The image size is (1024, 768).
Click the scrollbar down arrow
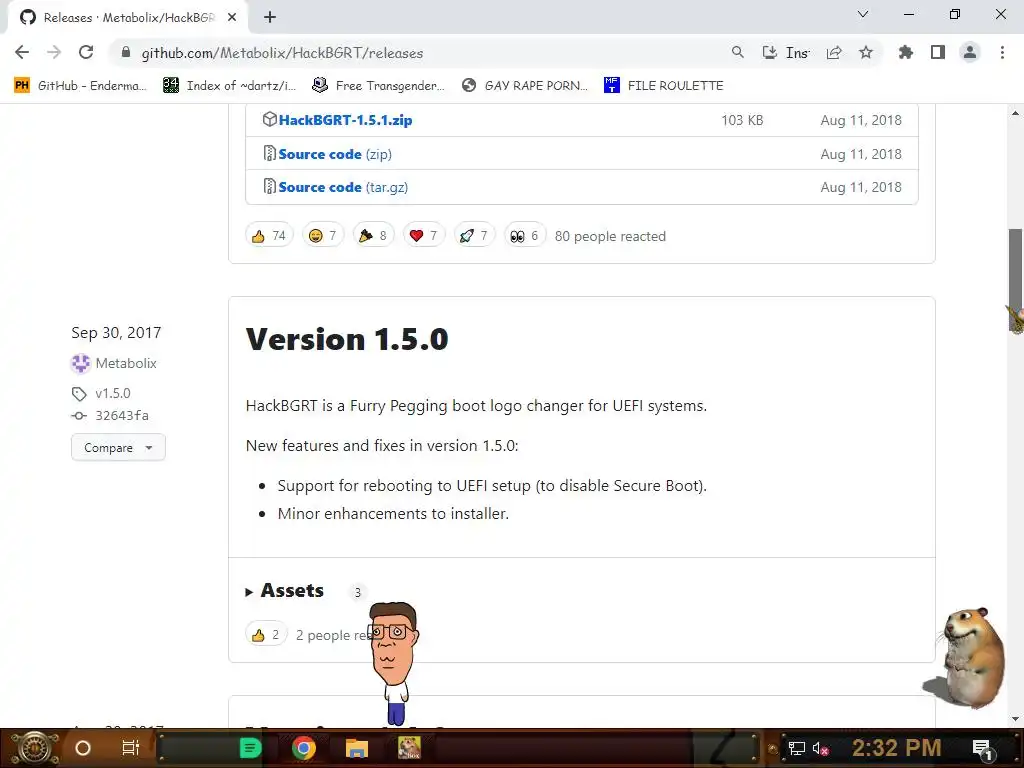point(1016,719)
